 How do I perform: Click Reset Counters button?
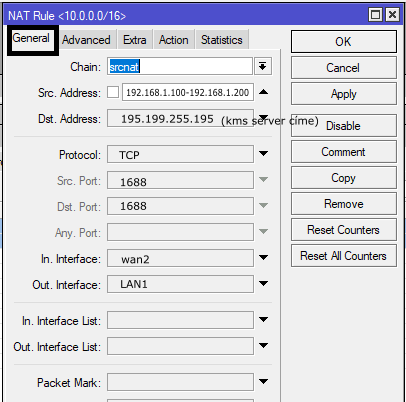coord(344,230)
